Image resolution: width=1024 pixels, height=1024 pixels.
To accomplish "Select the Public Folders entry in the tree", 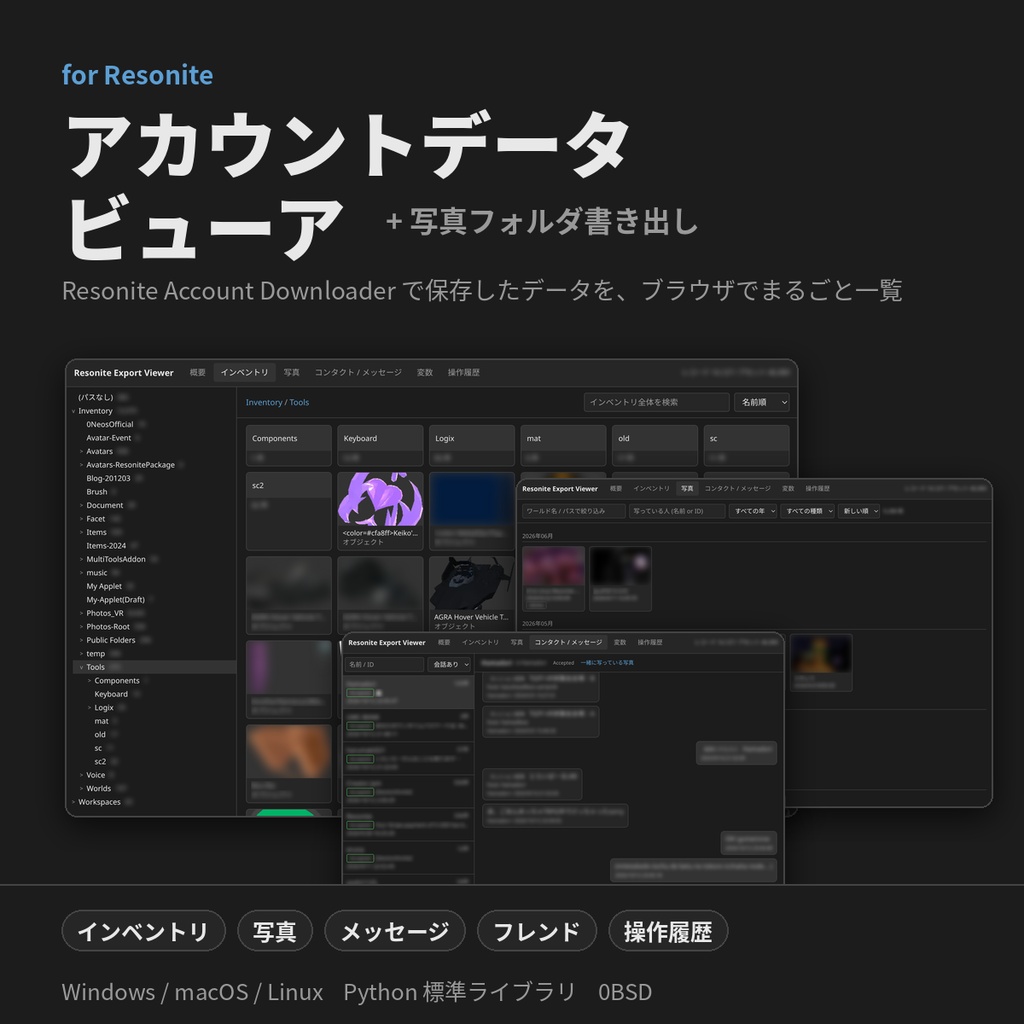I will [110, 641].
